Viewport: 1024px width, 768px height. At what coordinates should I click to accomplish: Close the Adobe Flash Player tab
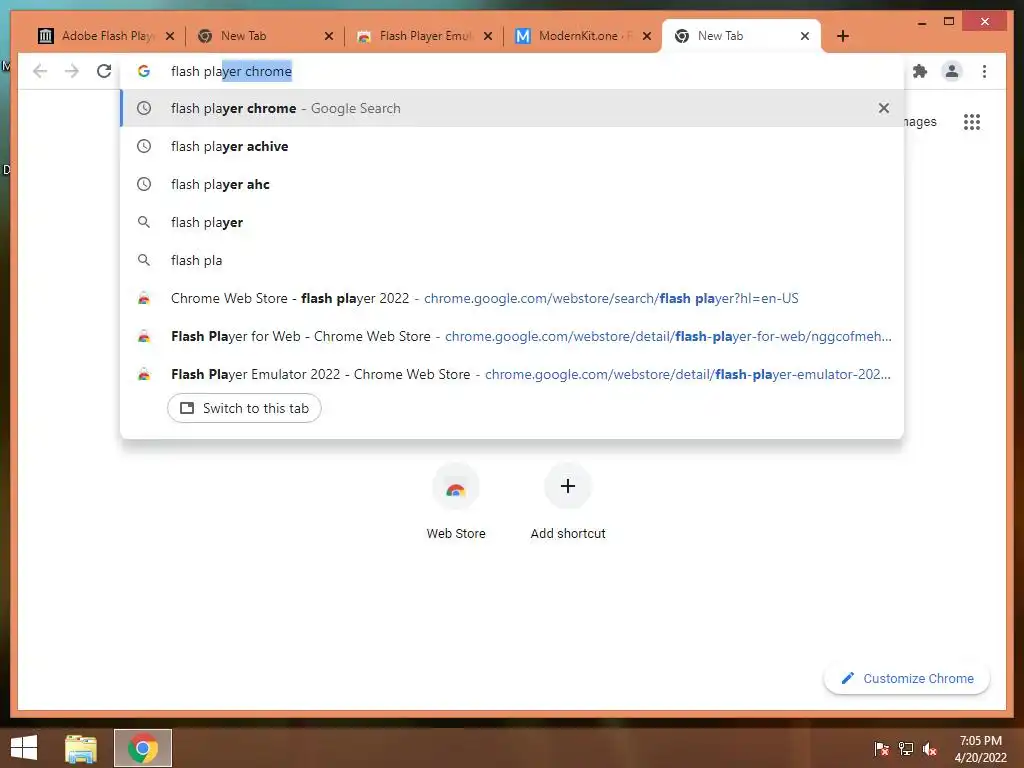coord(170,36)
